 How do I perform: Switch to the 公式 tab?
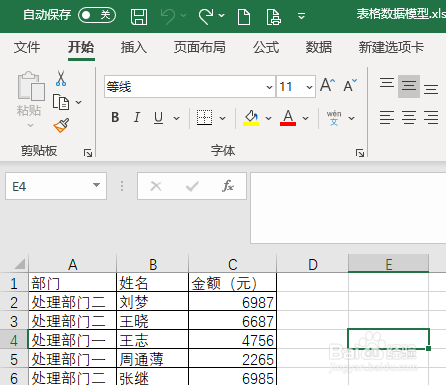[266, 47]
